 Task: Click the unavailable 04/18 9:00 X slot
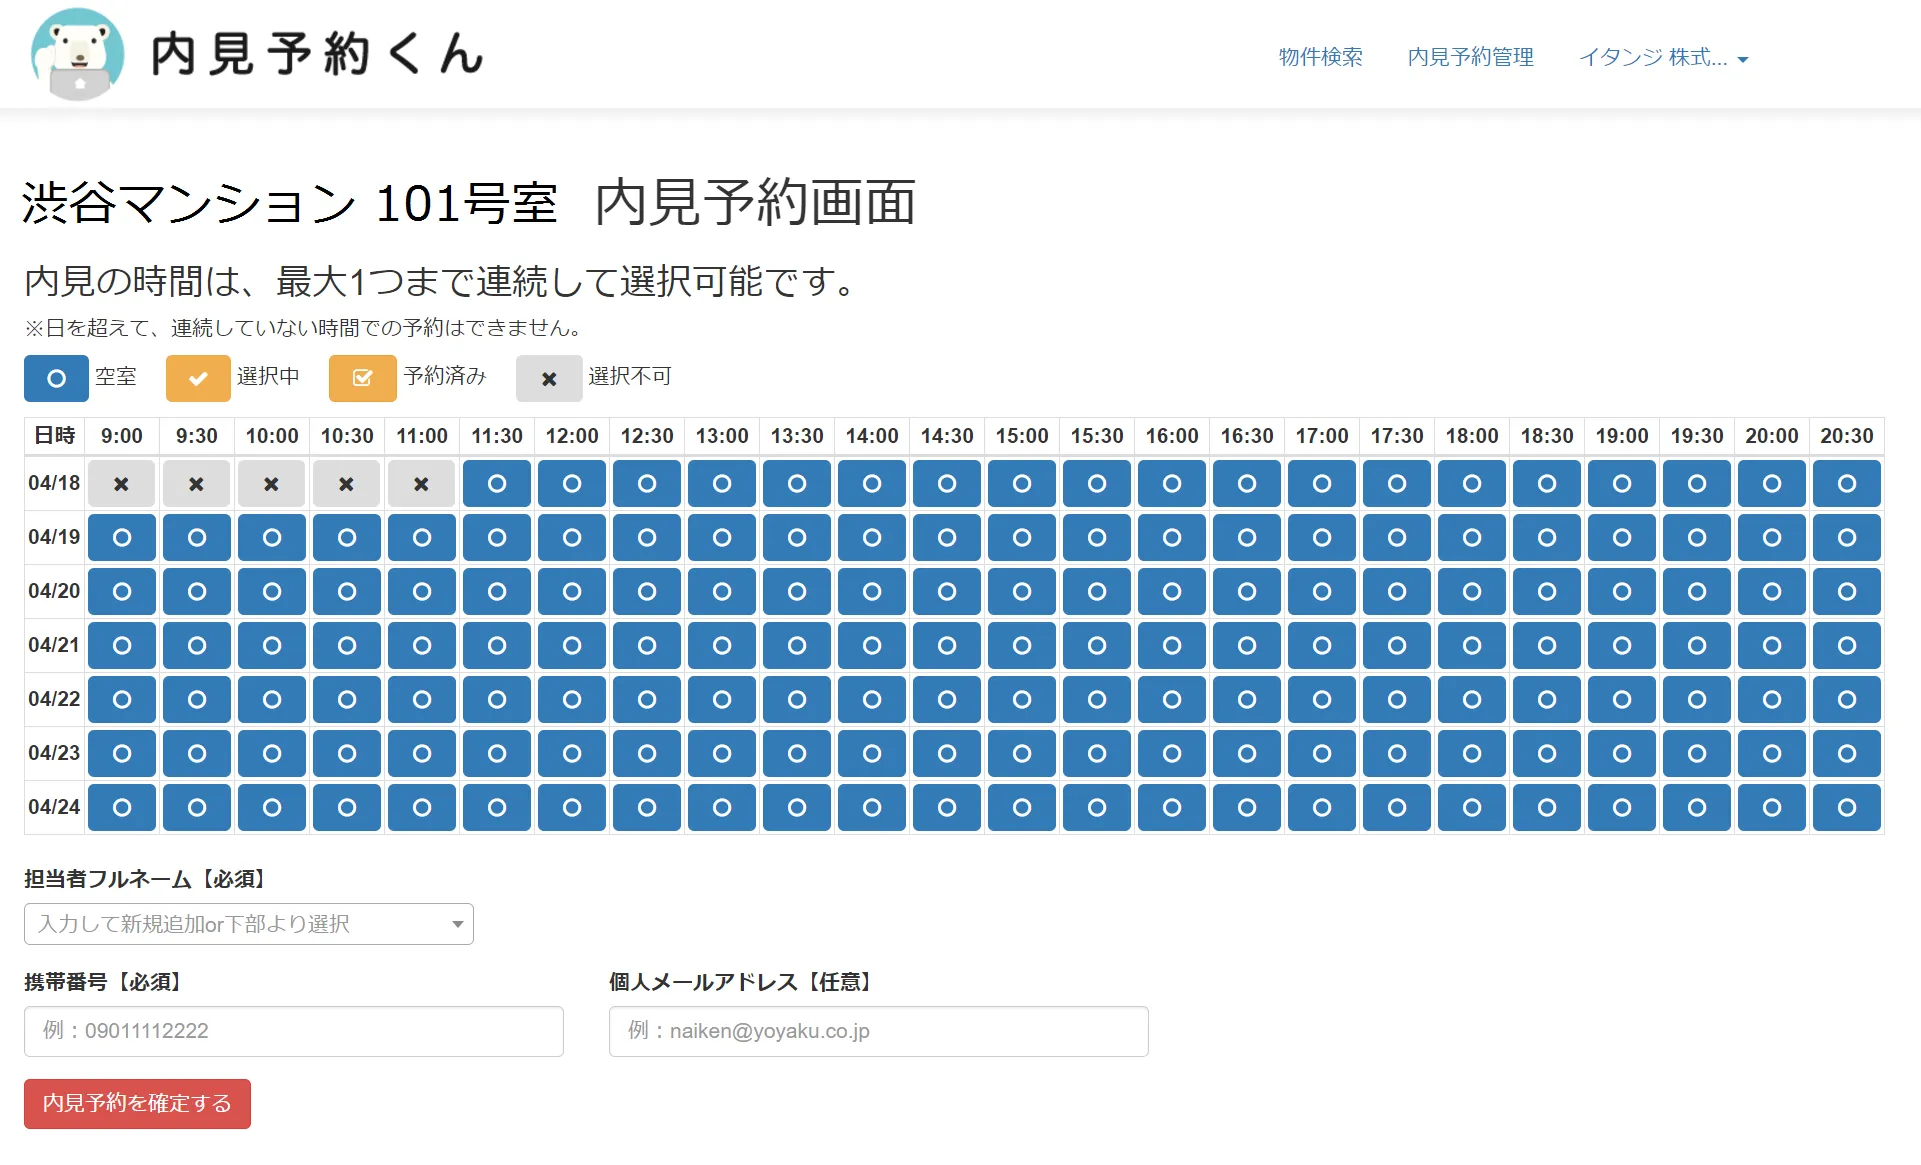(x=121, y=484)
